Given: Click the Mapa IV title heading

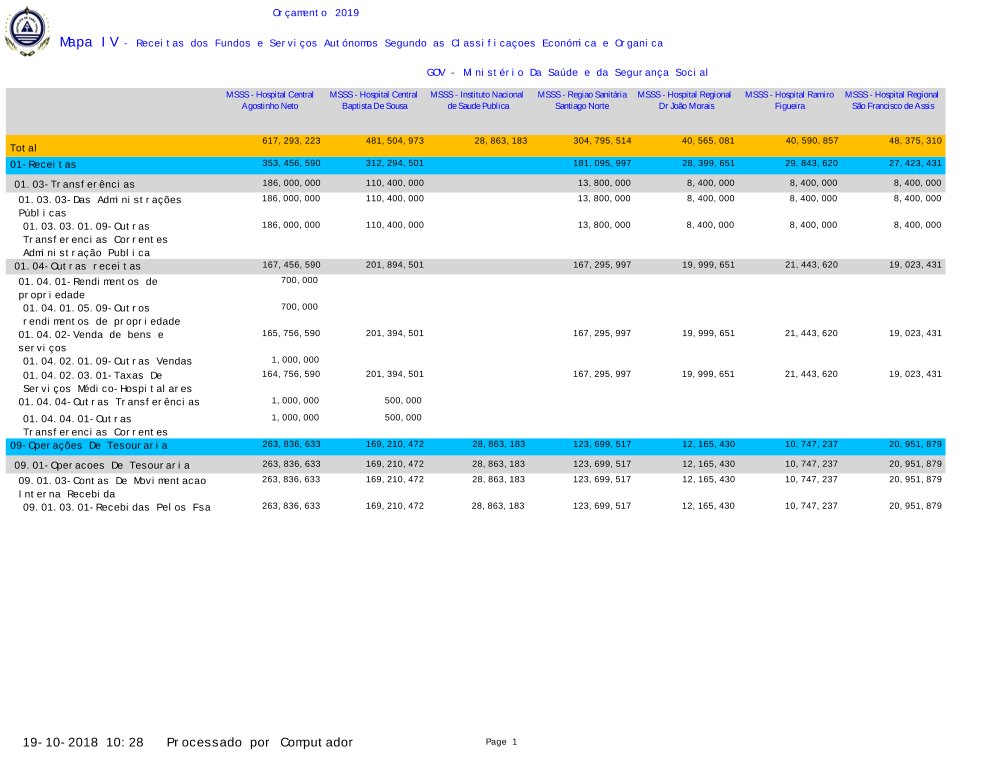Looking at the screenshot, I should 89,42.
